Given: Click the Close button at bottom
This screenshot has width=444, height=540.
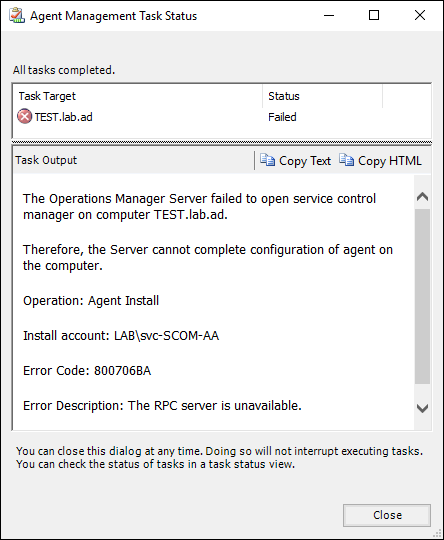Looking at the screenshot, I should click(x=387, y=515).
